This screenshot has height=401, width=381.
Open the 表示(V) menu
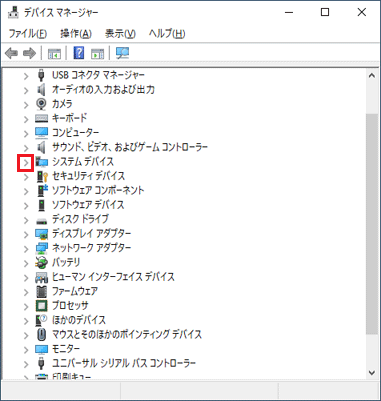pyautogui.click(x=120, y=33)
